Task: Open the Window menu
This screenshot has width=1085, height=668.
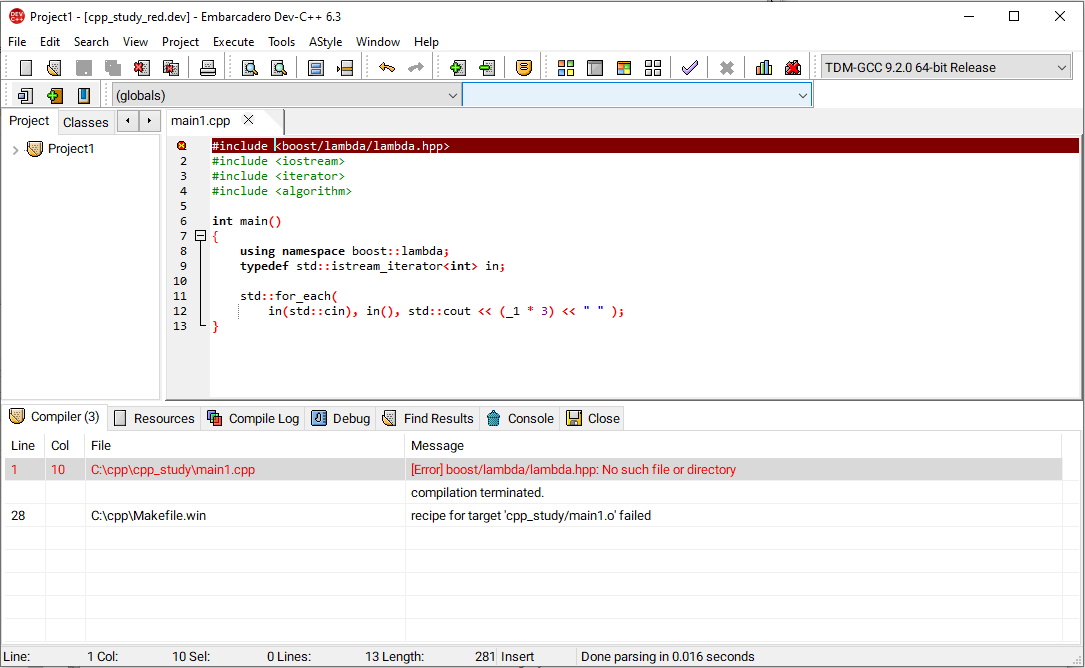Action: tap(378, 42)
